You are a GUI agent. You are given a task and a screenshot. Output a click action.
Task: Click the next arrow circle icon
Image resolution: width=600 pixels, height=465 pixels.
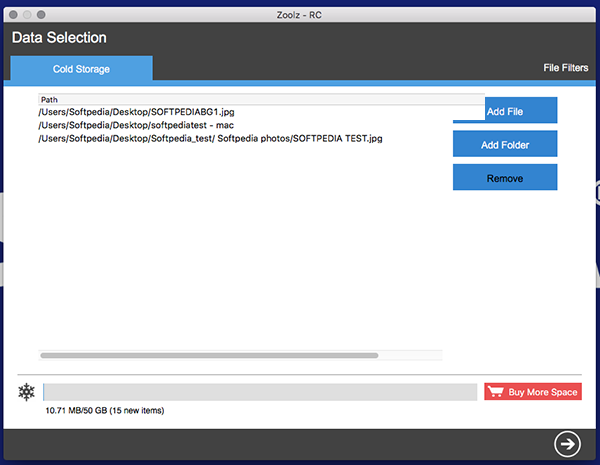pos(567,444)
